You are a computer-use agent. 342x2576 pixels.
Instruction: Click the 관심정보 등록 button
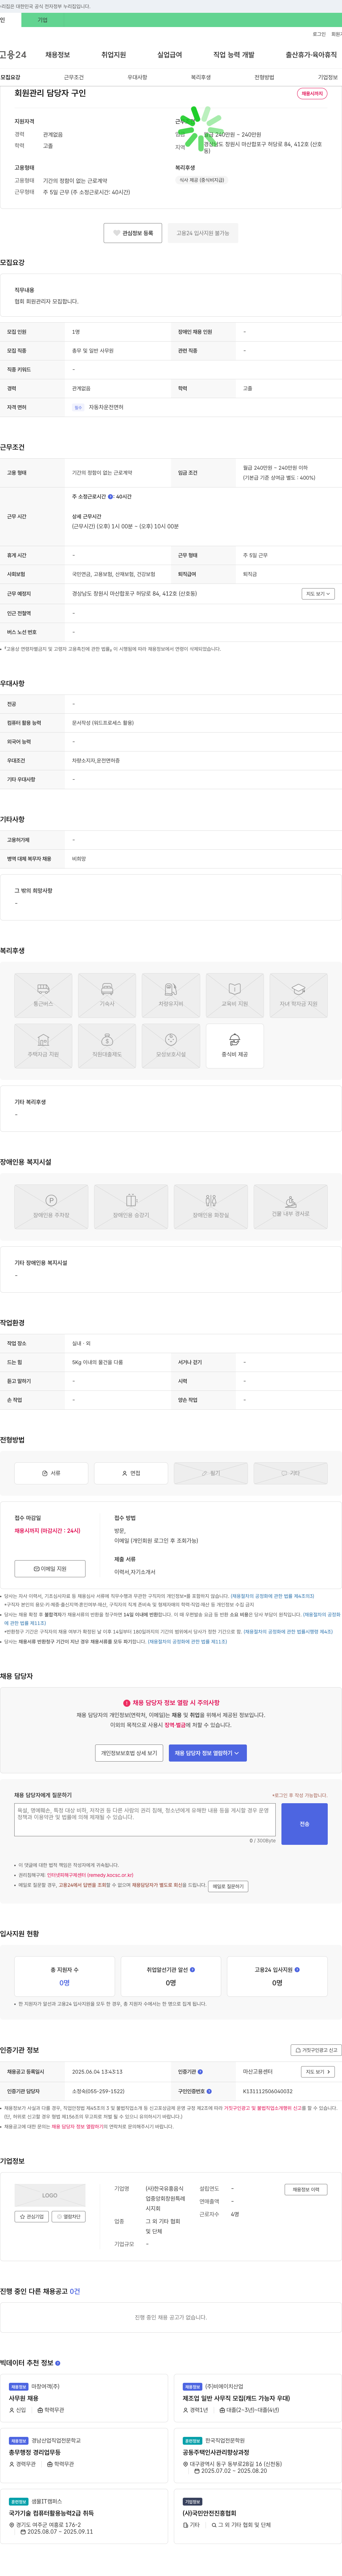[133, 233]
